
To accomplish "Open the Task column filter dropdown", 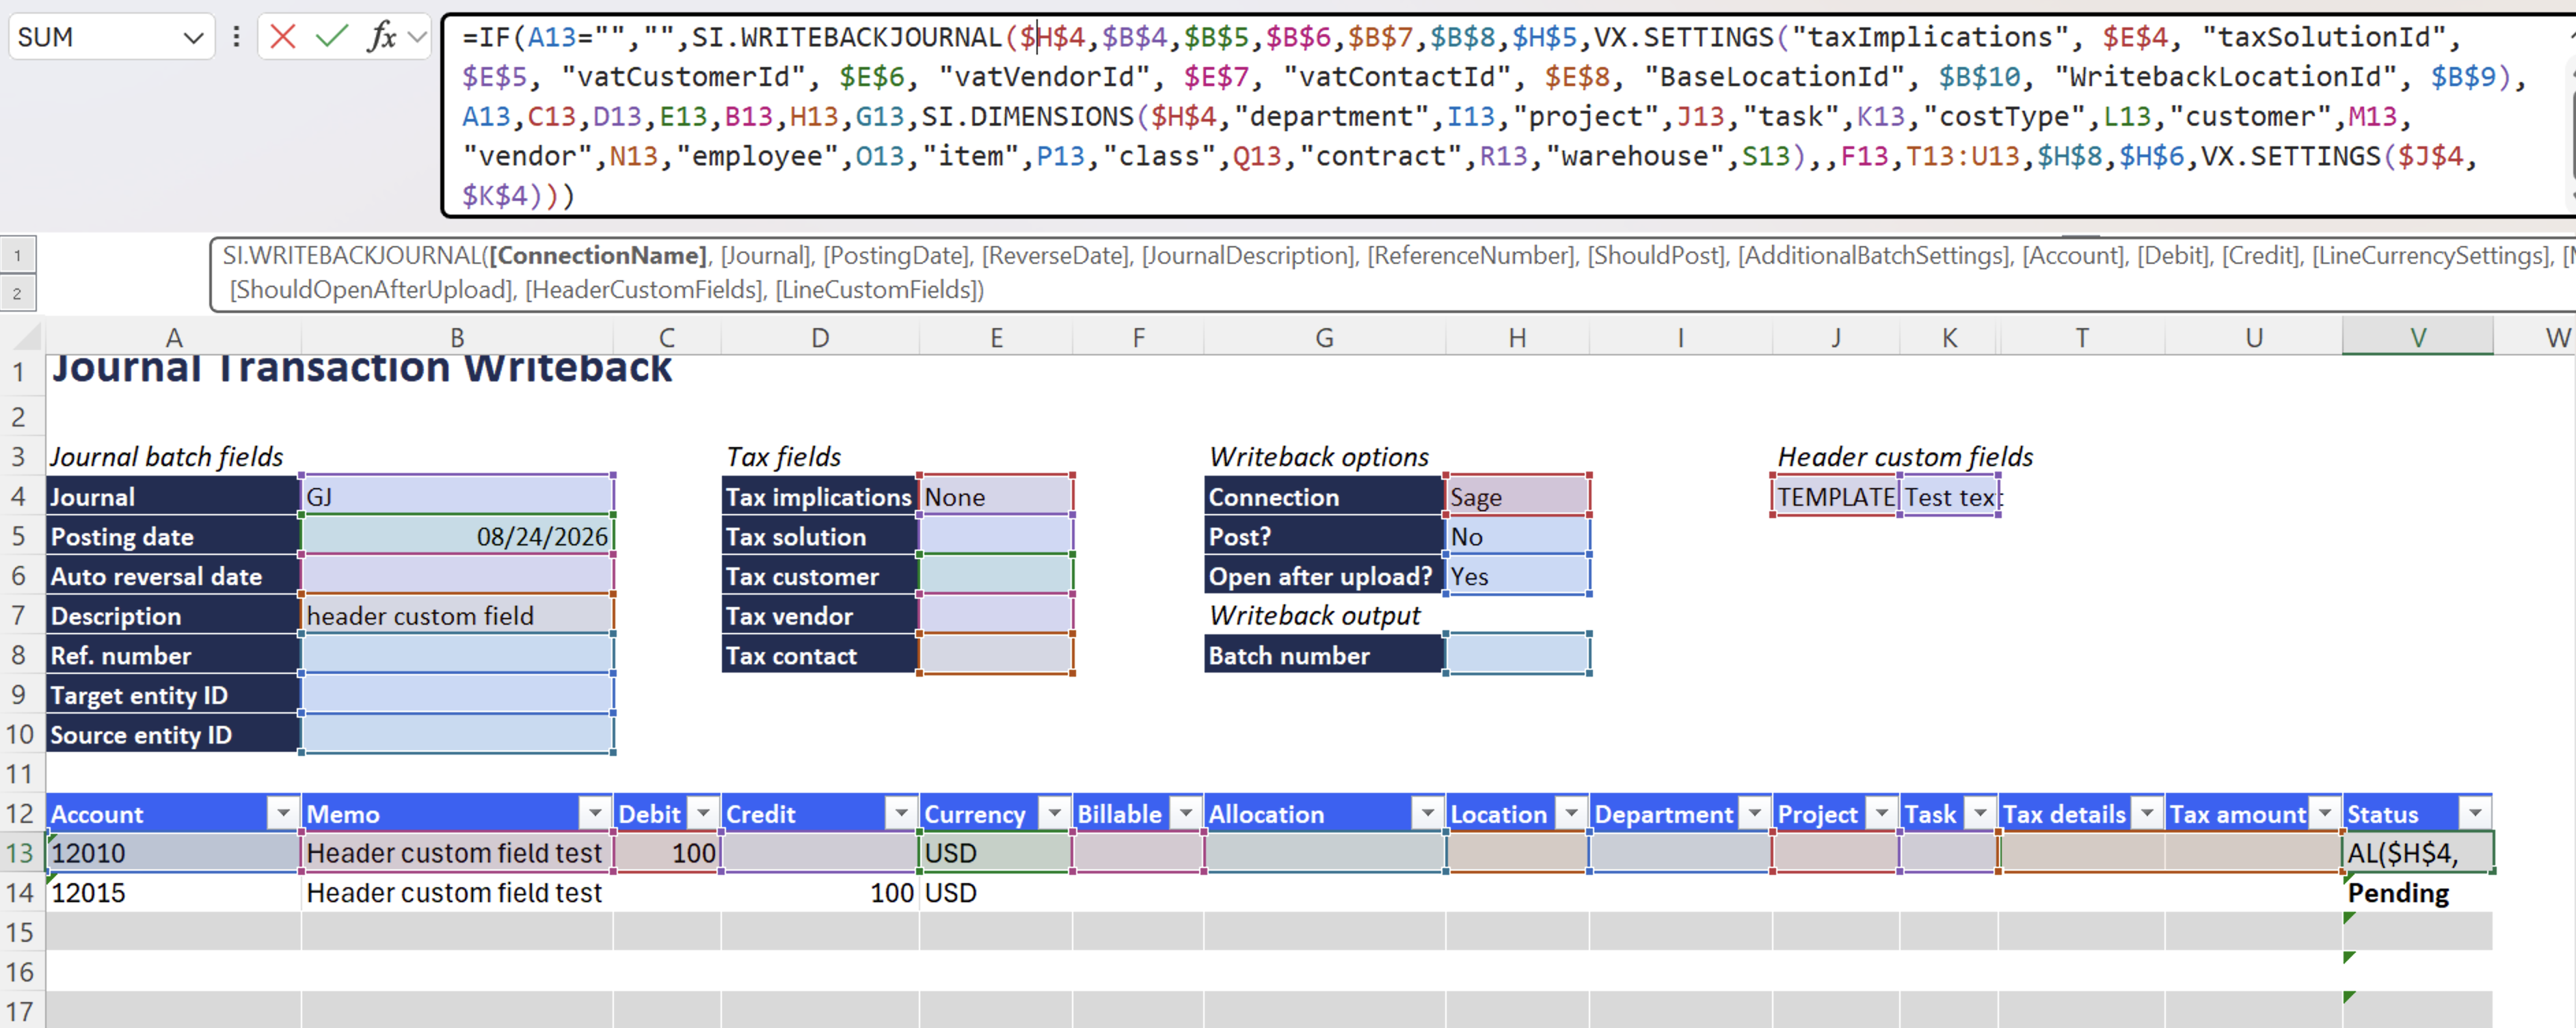I will [x=1981, y=813].
